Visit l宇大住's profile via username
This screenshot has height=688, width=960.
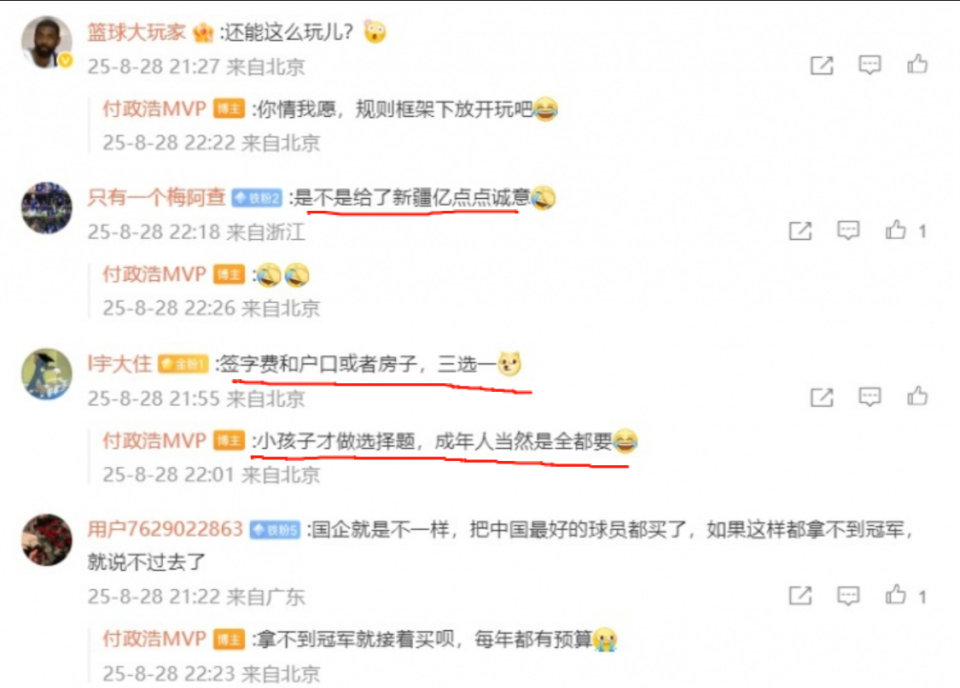(119, 364)
